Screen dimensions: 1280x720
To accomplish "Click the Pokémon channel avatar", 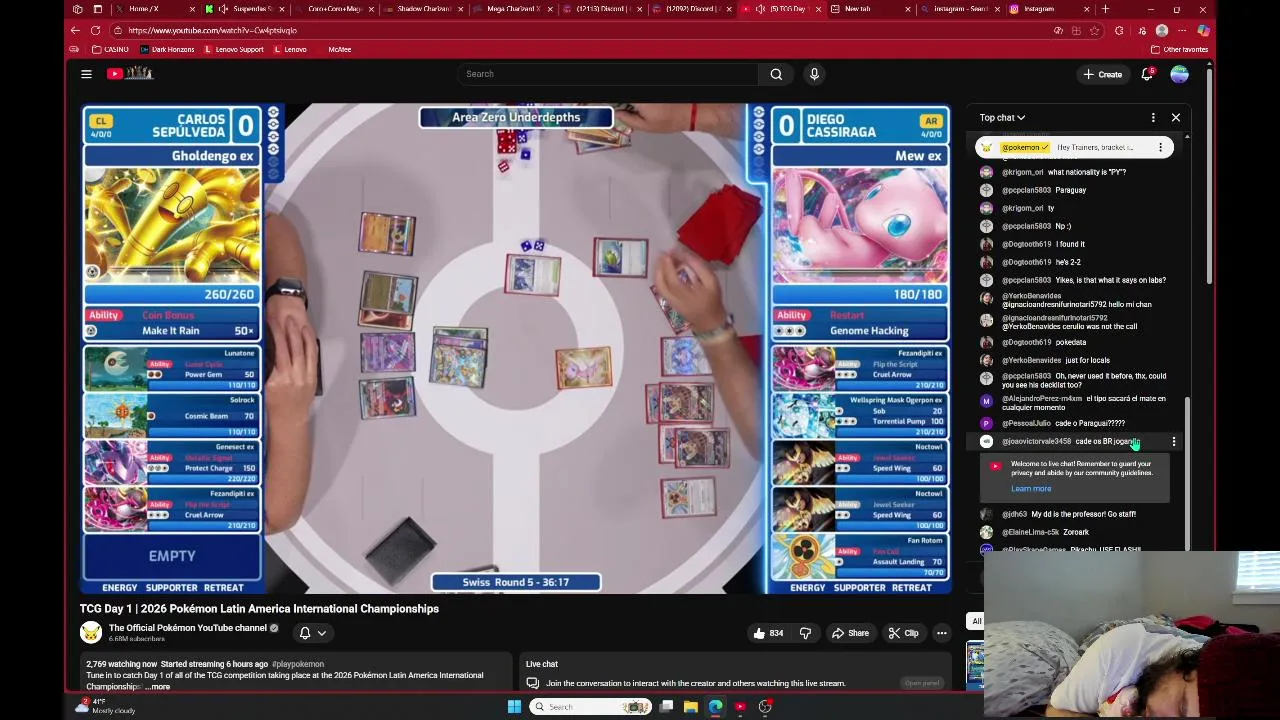I will [x=91, y=632].
